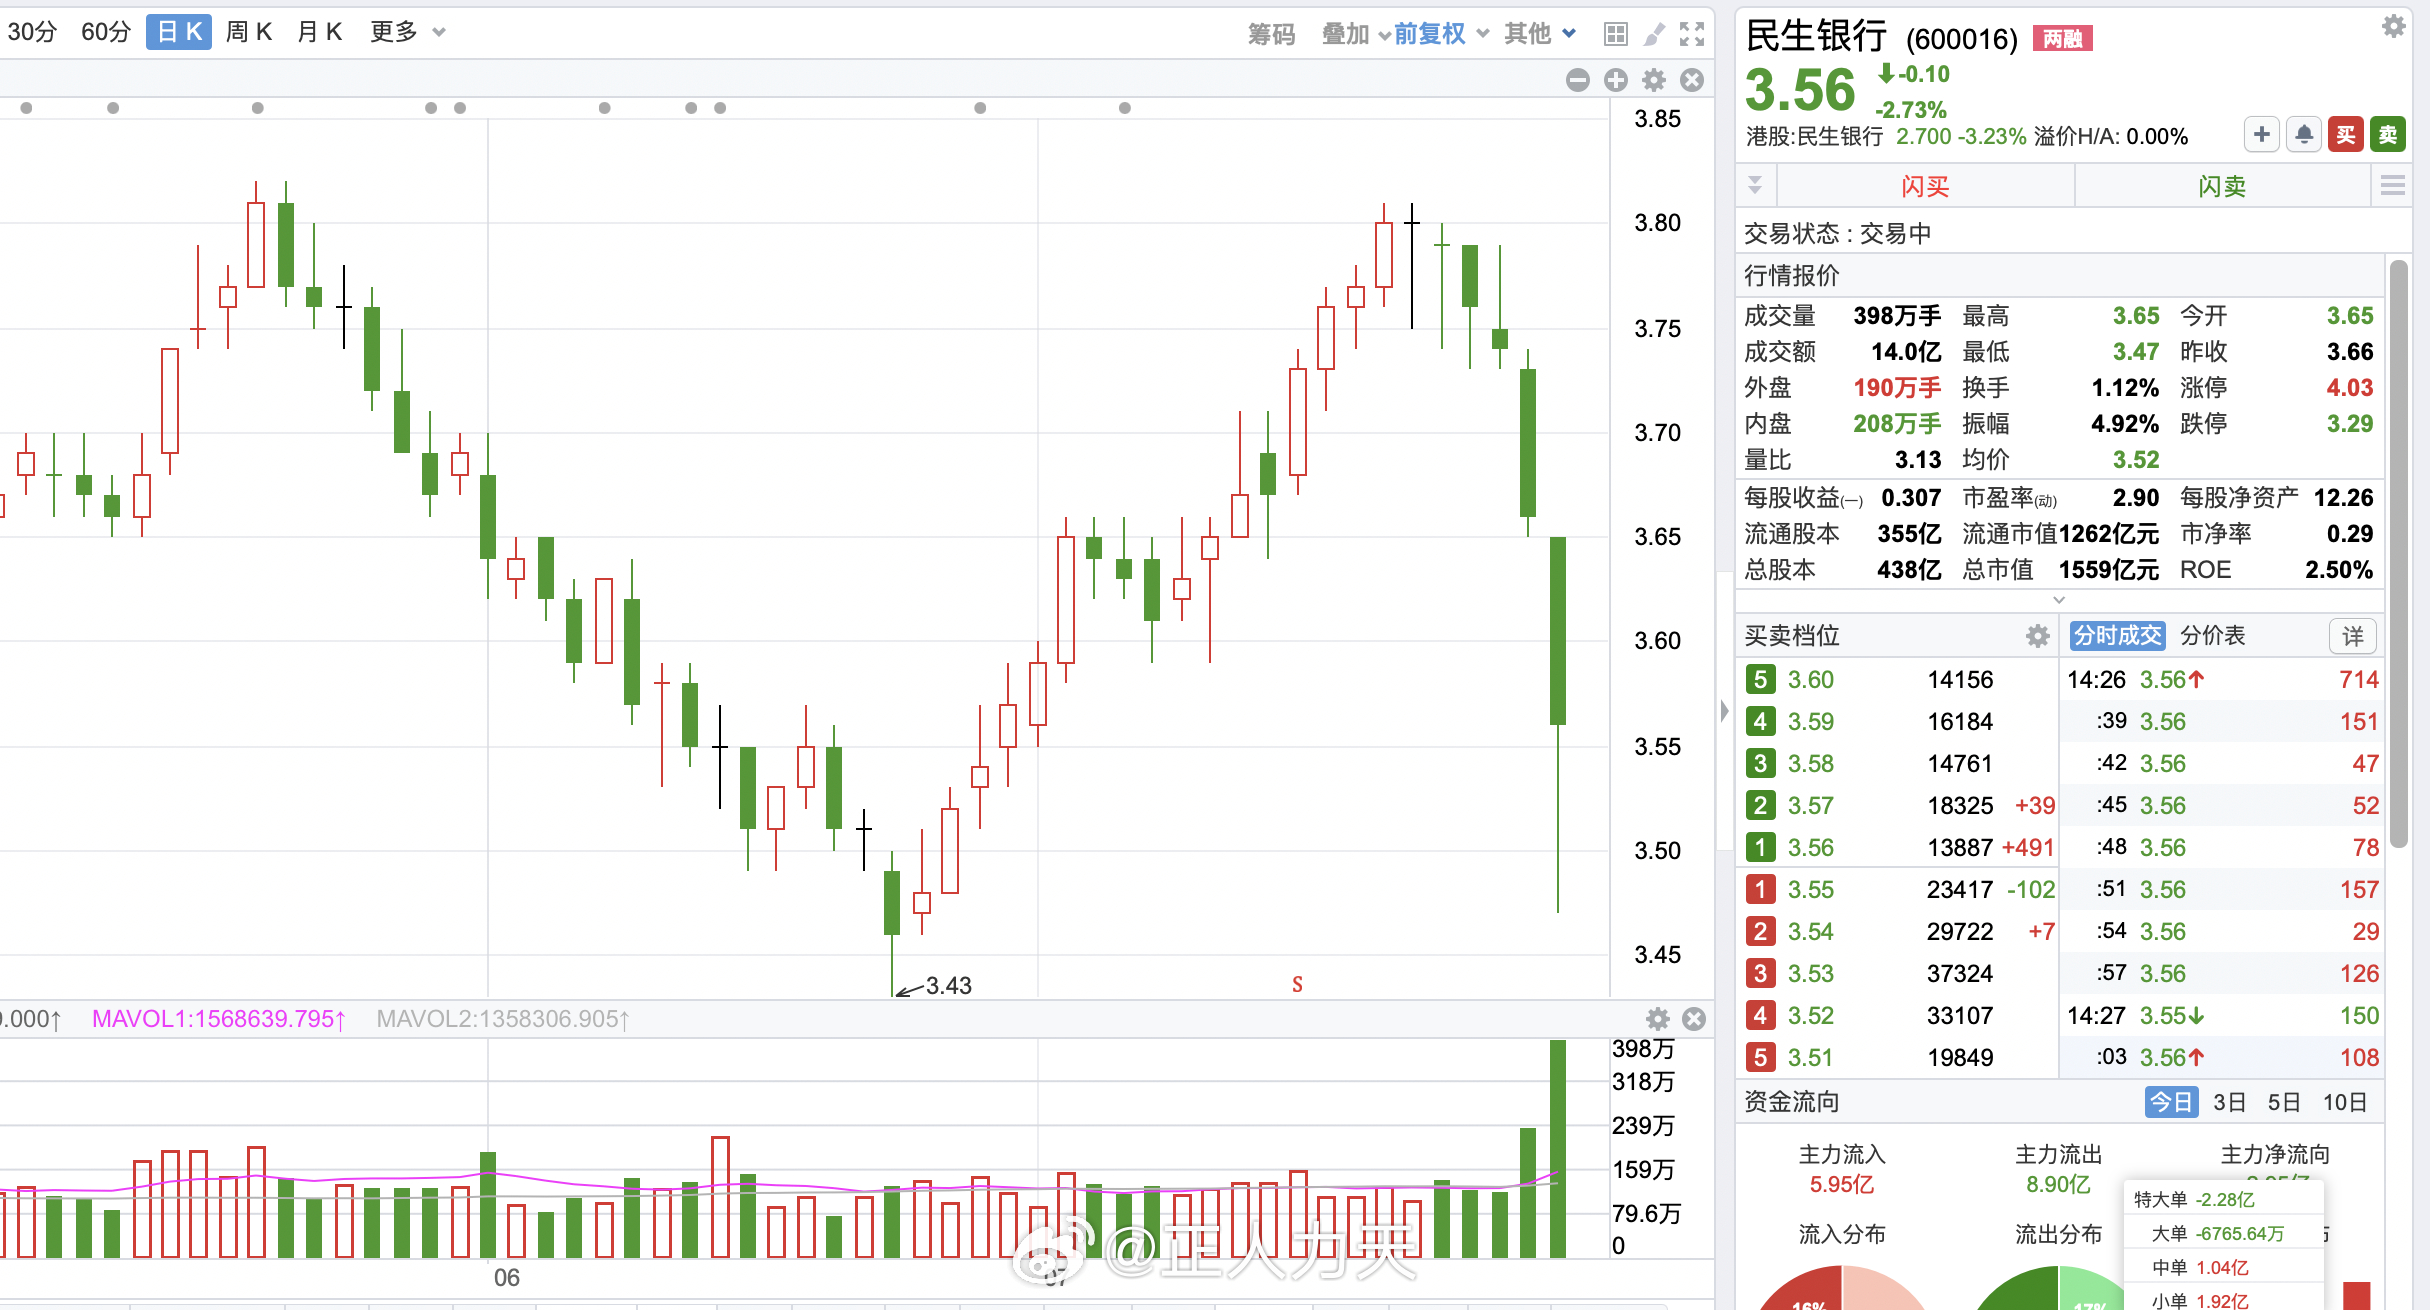This screenshot has height=1310, width=2430.
Task: Open 叠加 overlay dropdown
Action: 1356,34
